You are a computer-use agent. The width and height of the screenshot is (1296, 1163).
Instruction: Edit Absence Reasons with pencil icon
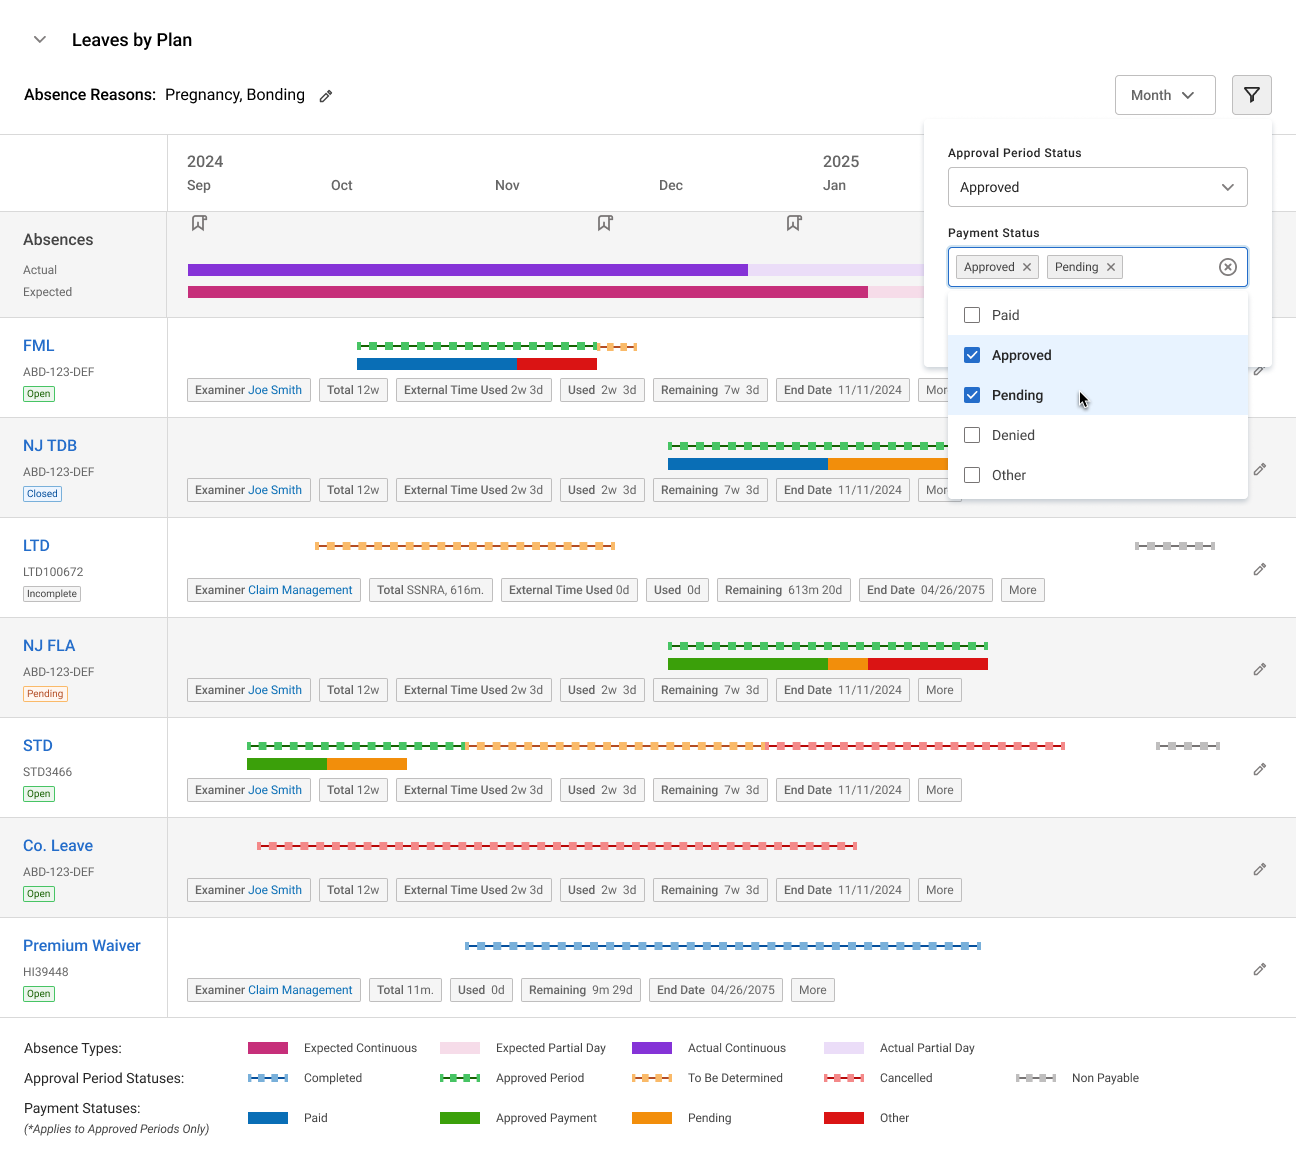point(326,96)
